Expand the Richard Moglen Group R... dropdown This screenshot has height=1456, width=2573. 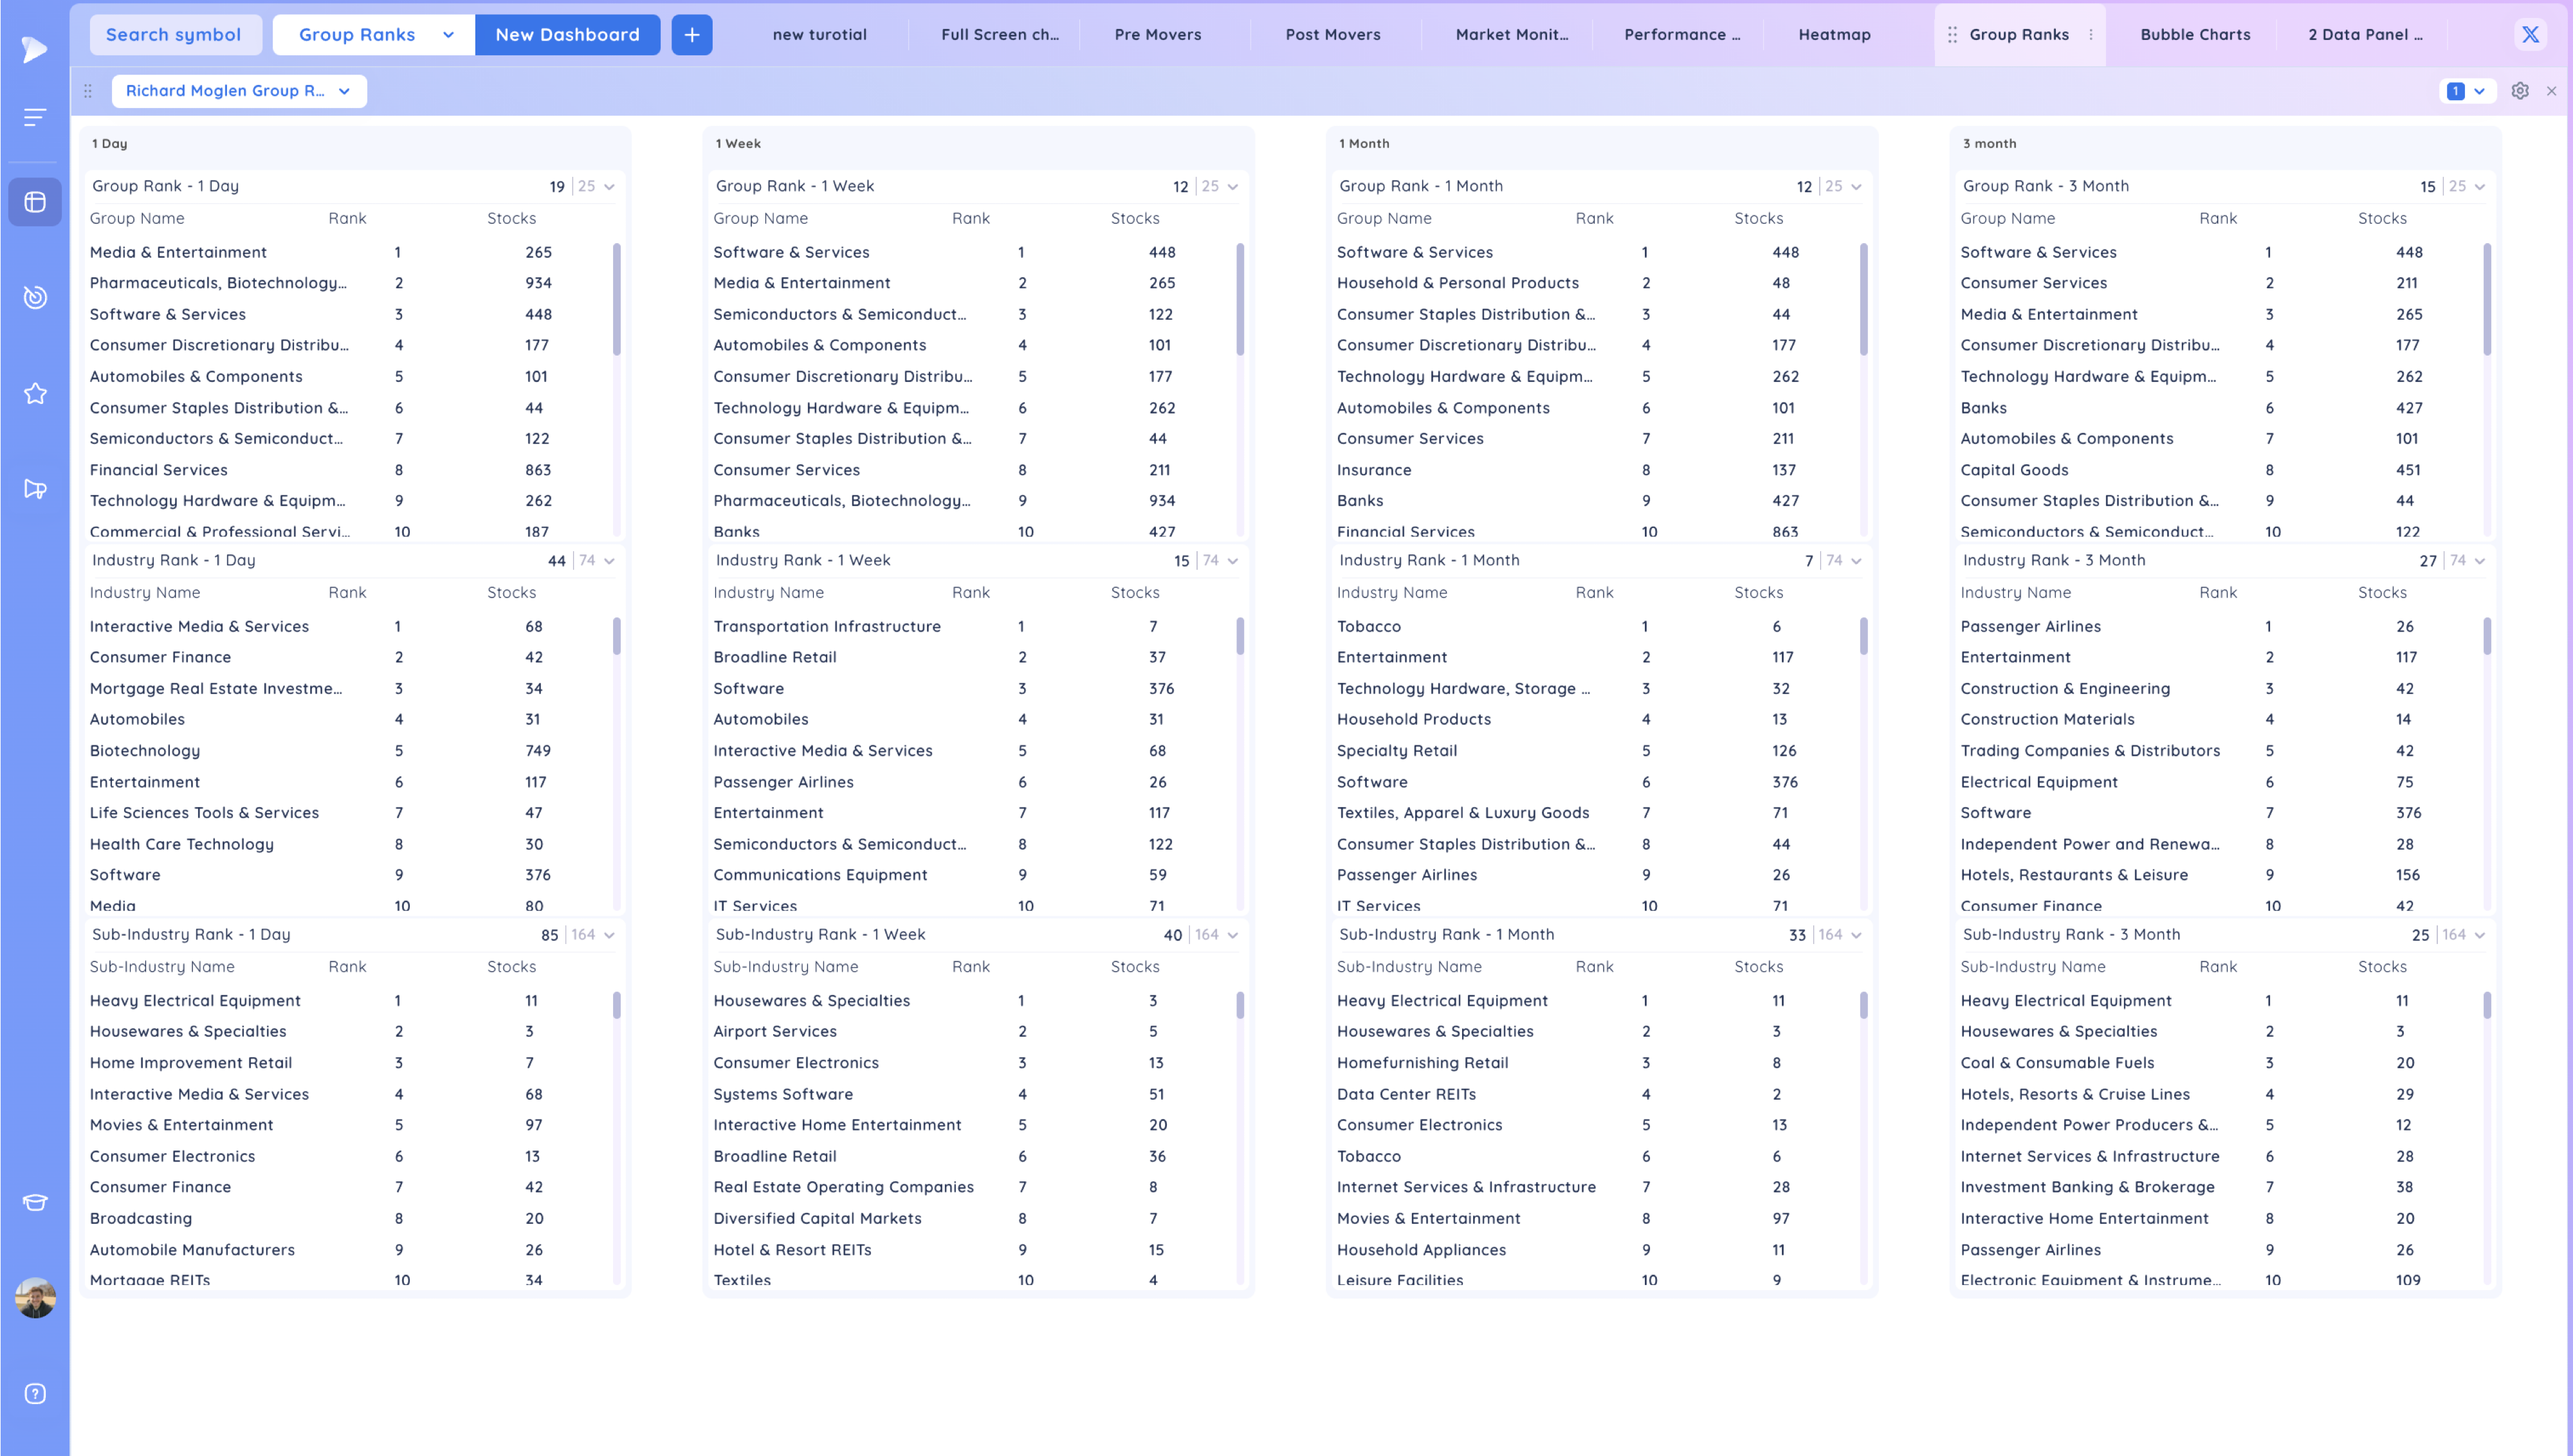point(239,91)
